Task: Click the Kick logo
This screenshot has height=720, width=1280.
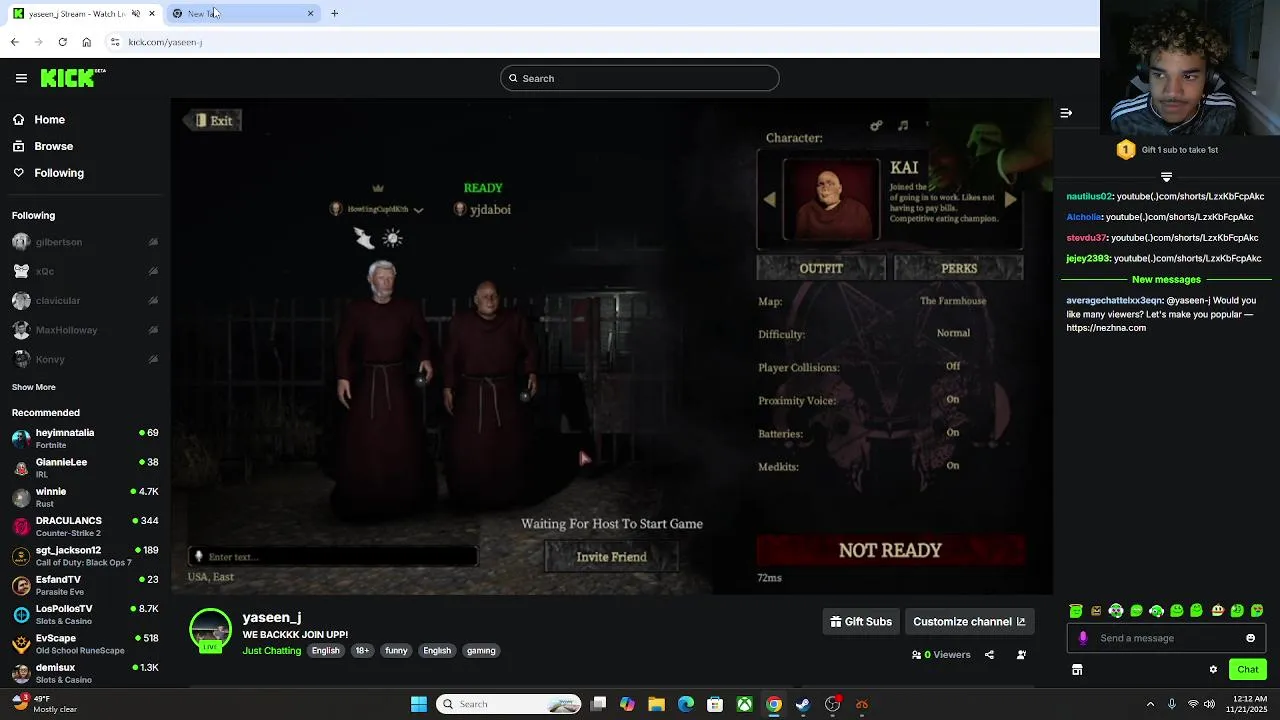Action: pyautogui.click(x=73, y=78)
